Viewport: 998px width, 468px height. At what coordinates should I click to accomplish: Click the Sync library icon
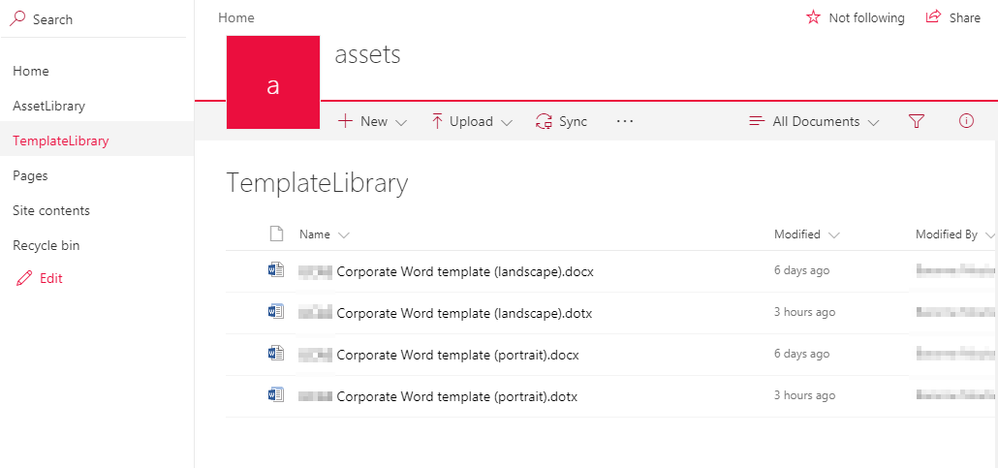click(545, 122)
